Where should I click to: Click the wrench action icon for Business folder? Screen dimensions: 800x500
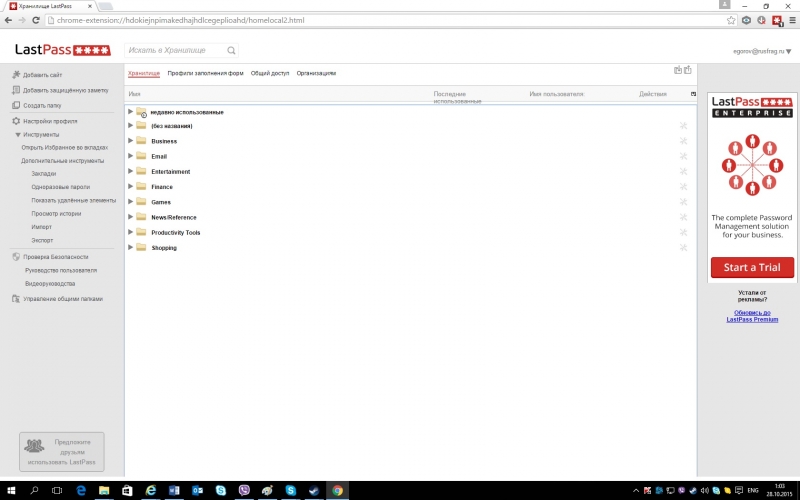tap(683, 141)
